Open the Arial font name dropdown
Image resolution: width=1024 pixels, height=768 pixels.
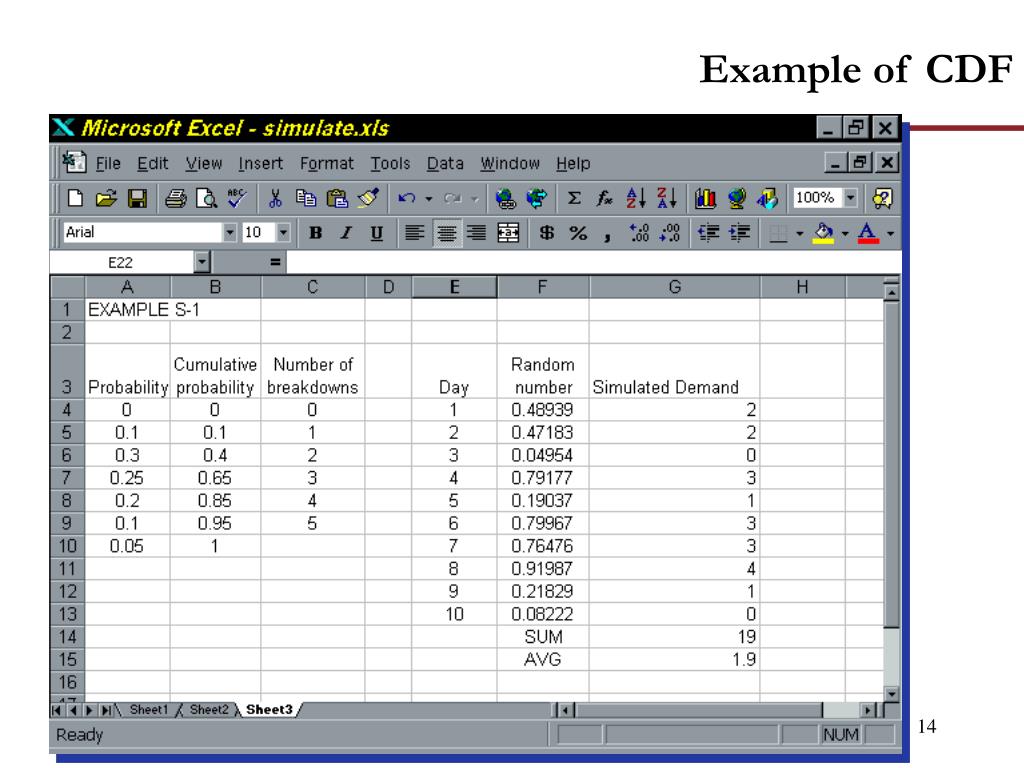tap(232, 233)
